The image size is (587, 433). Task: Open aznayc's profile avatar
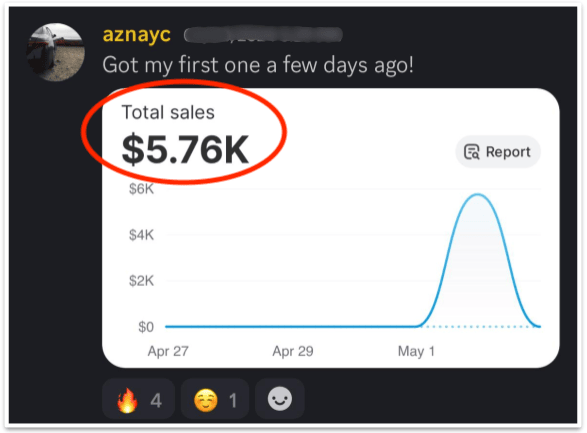55,52
